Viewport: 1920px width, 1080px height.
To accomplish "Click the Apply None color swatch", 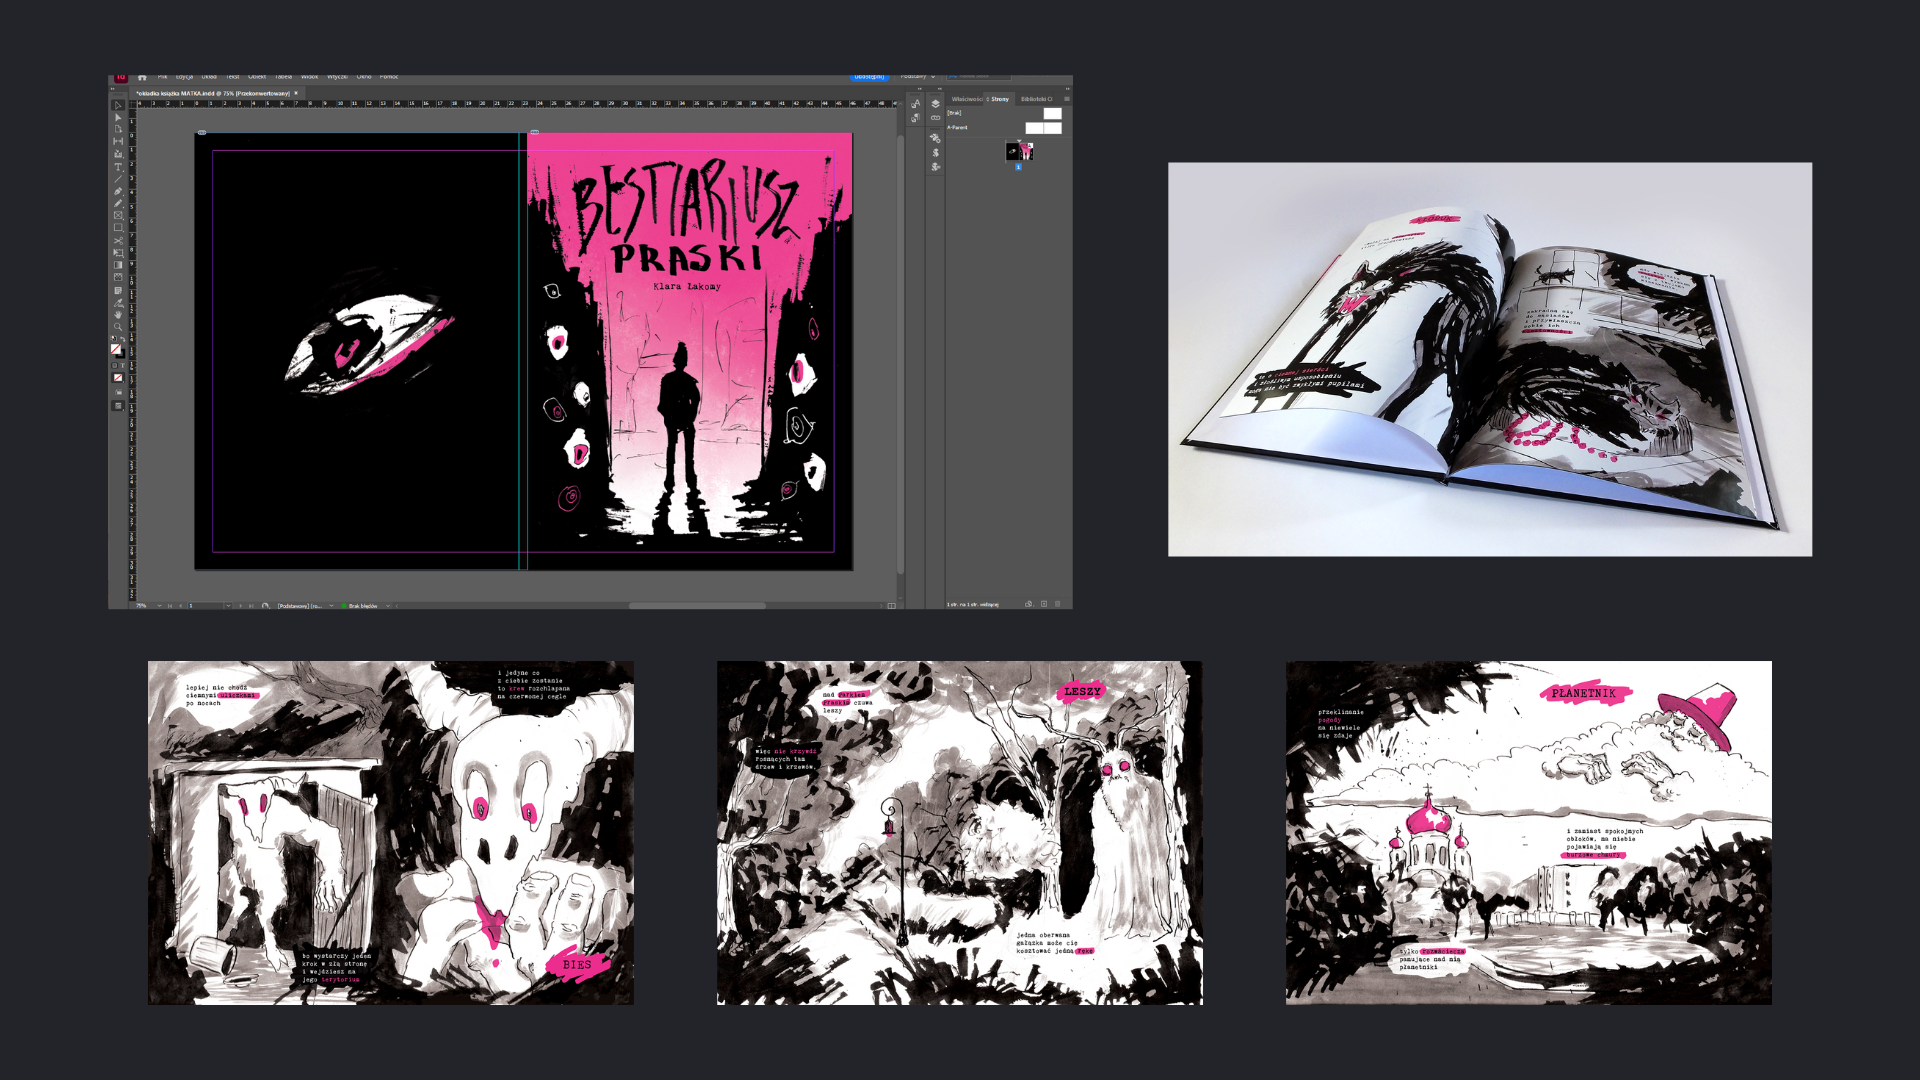I will [x=118, y=378].
